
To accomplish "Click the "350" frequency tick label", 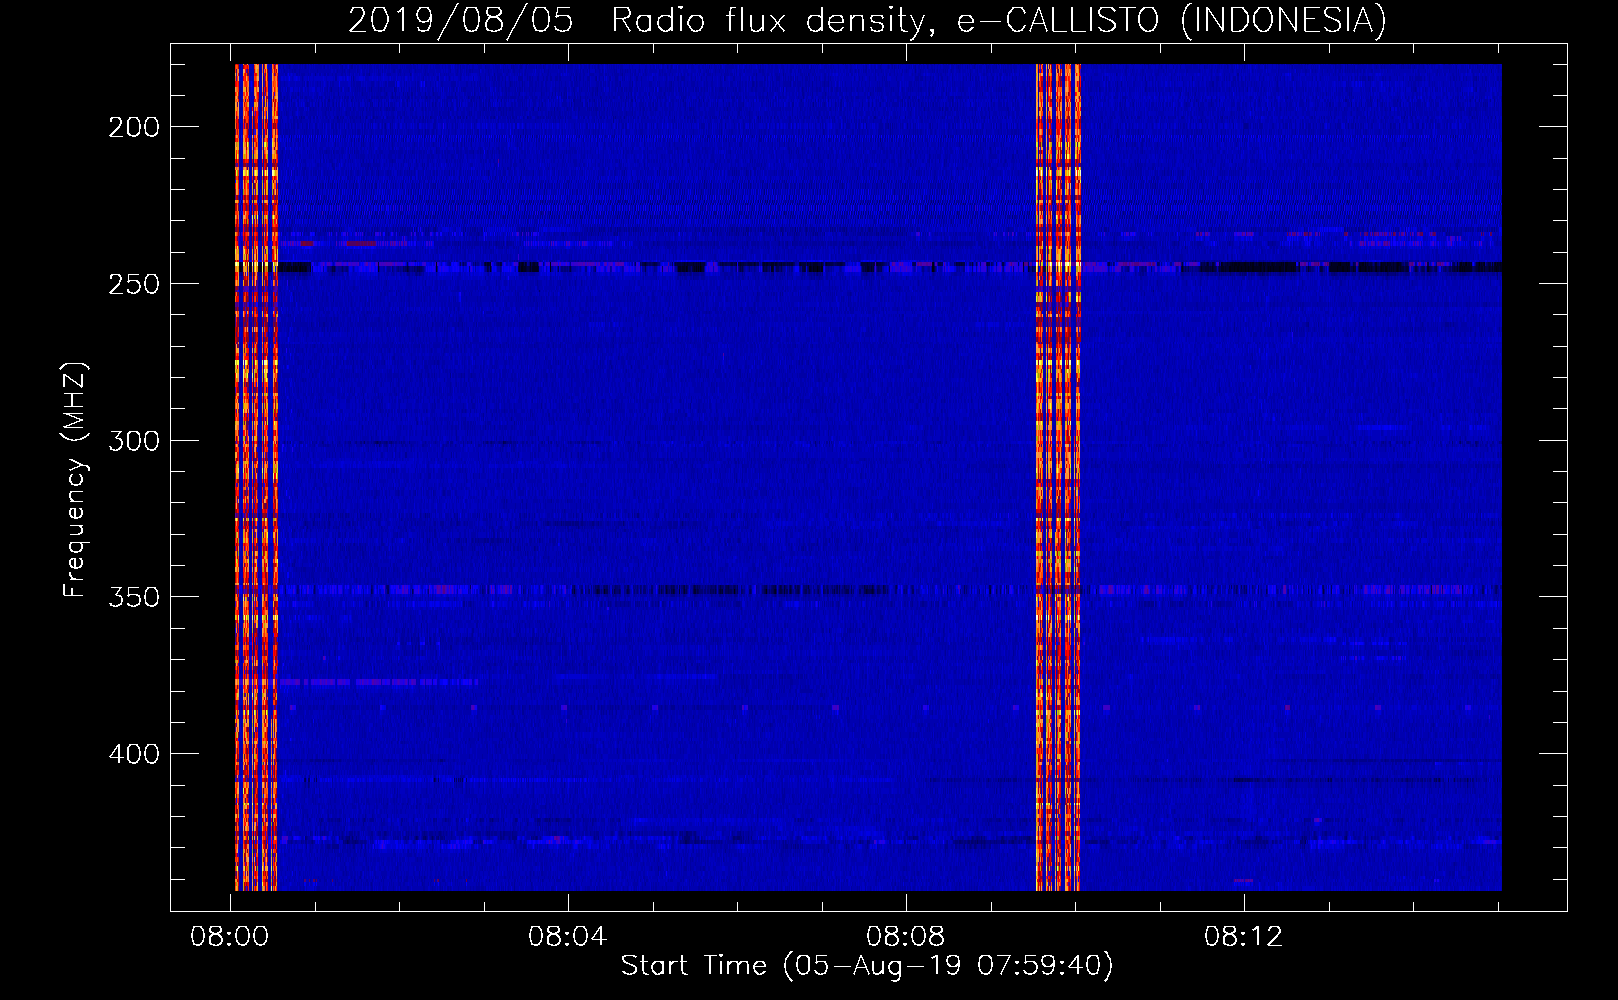I will coord(133,597).
